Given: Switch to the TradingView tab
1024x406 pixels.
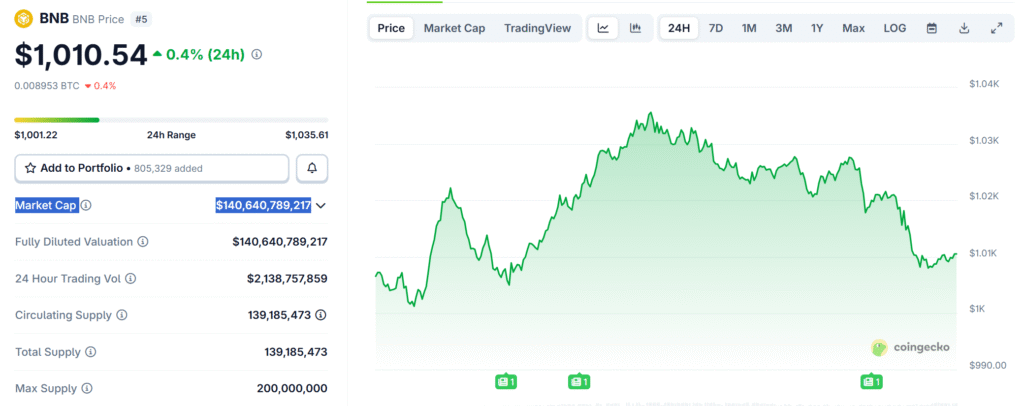Looking at the screenshot, I should point(537,28).
